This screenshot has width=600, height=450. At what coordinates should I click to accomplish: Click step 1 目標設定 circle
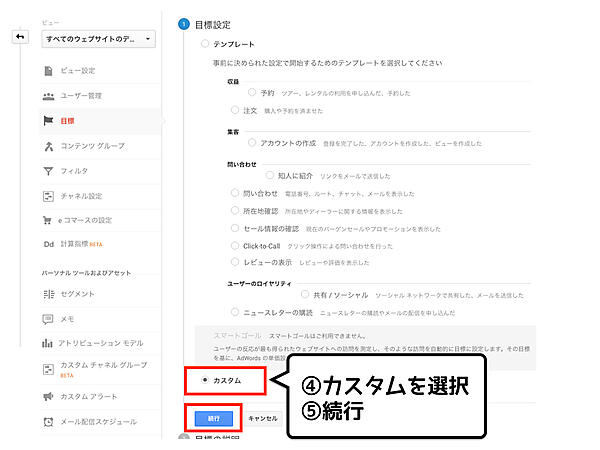(x=184, y=24)
